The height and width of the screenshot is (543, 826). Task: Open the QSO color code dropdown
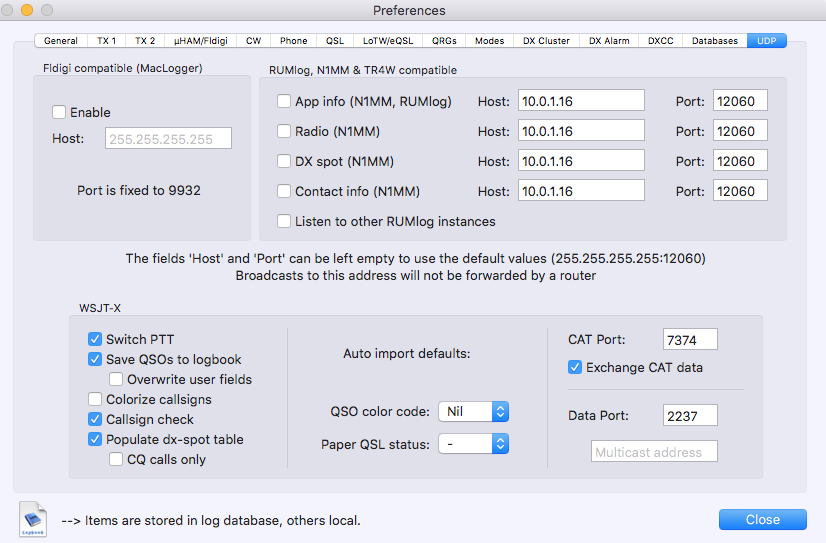pyautogui.click(x=473, y=411)
